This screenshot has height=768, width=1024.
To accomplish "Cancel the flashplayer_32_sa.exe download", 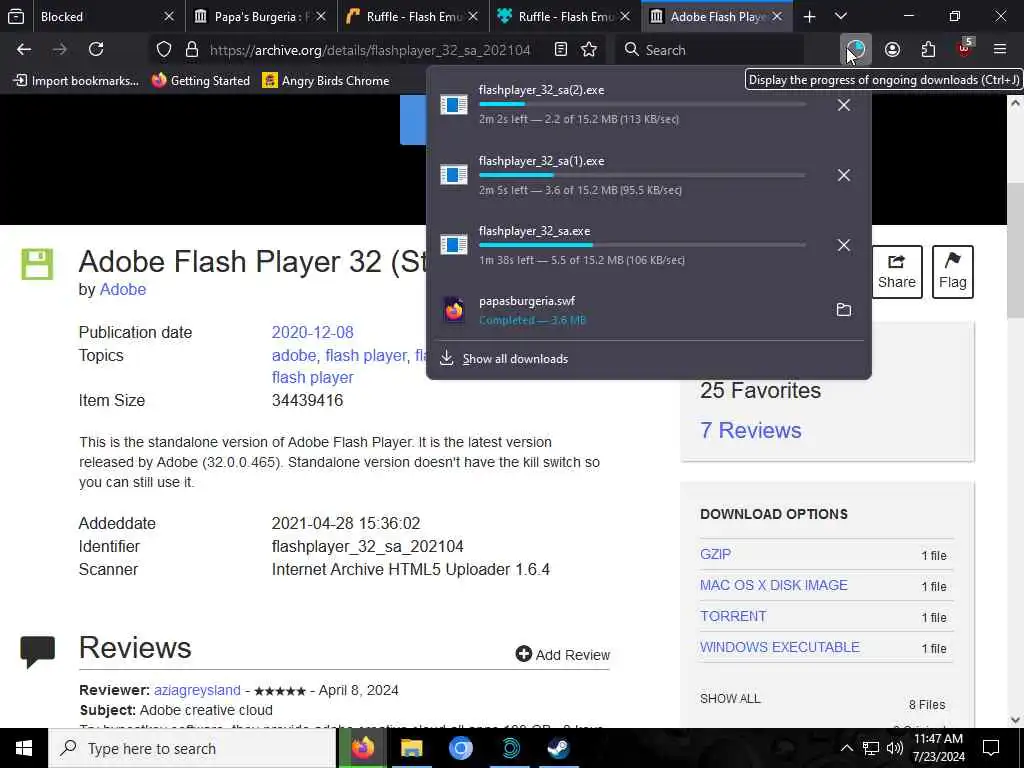I will pyautogui.click(x=844, y=245).
